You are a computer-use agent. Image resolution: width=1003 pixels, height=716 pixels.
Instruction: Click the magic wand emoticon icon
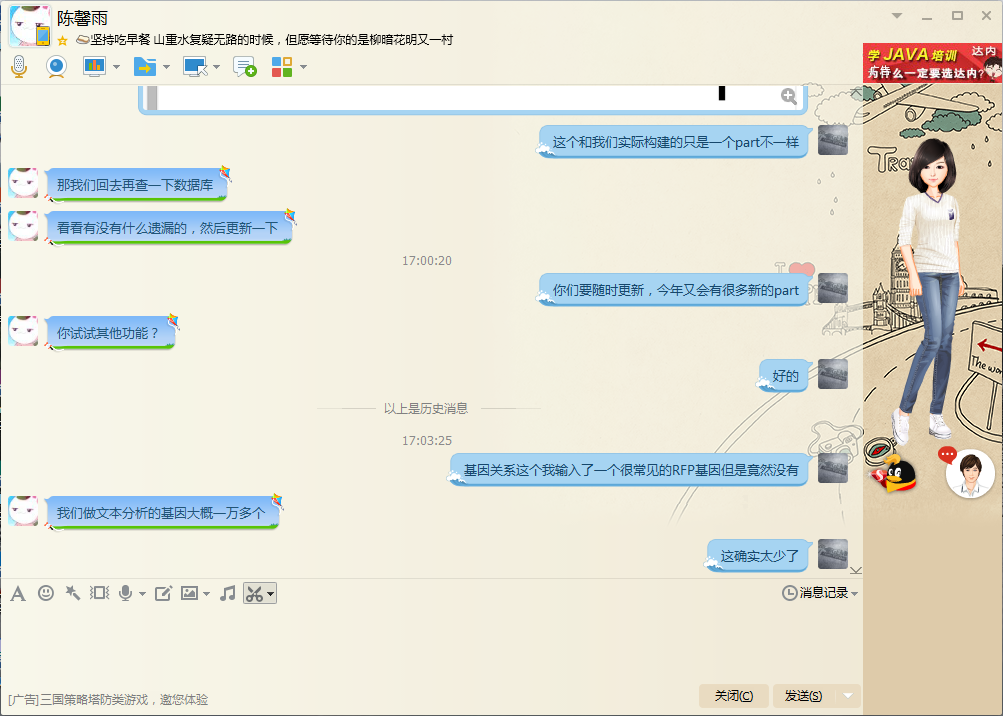point(72,593)
